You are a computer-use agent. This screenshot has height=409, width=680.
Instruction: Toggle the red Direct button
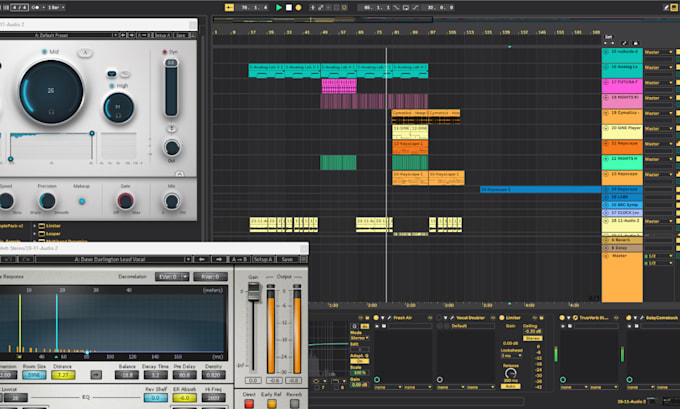point(249,404)
